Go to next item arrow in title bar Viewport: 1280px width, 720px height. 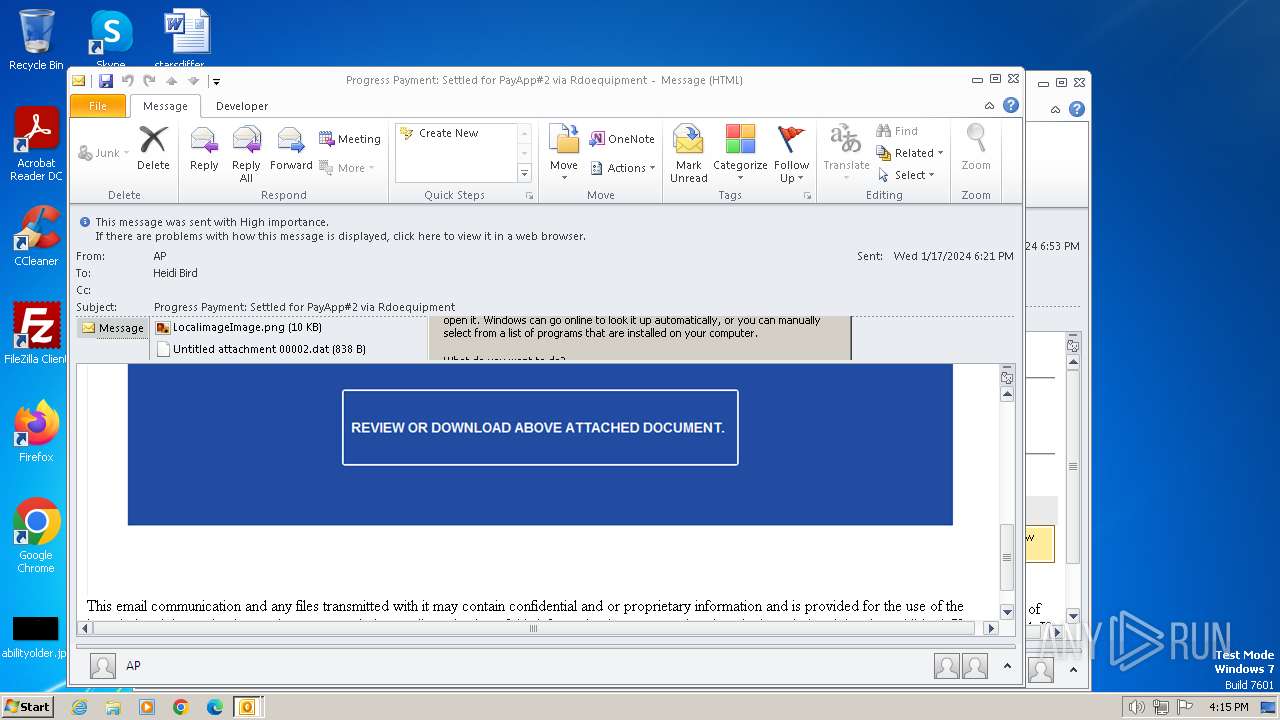193,81
